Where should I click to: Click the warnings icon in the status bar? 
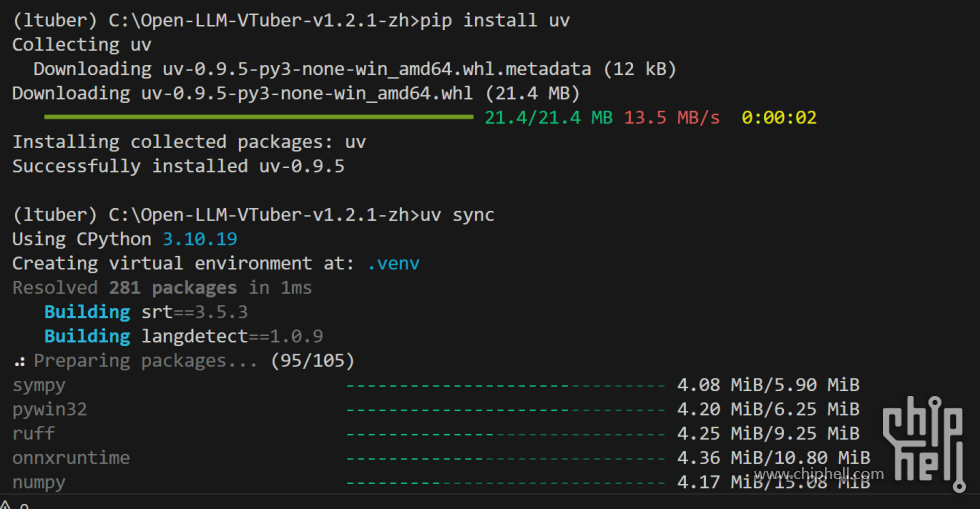[8, 503]
